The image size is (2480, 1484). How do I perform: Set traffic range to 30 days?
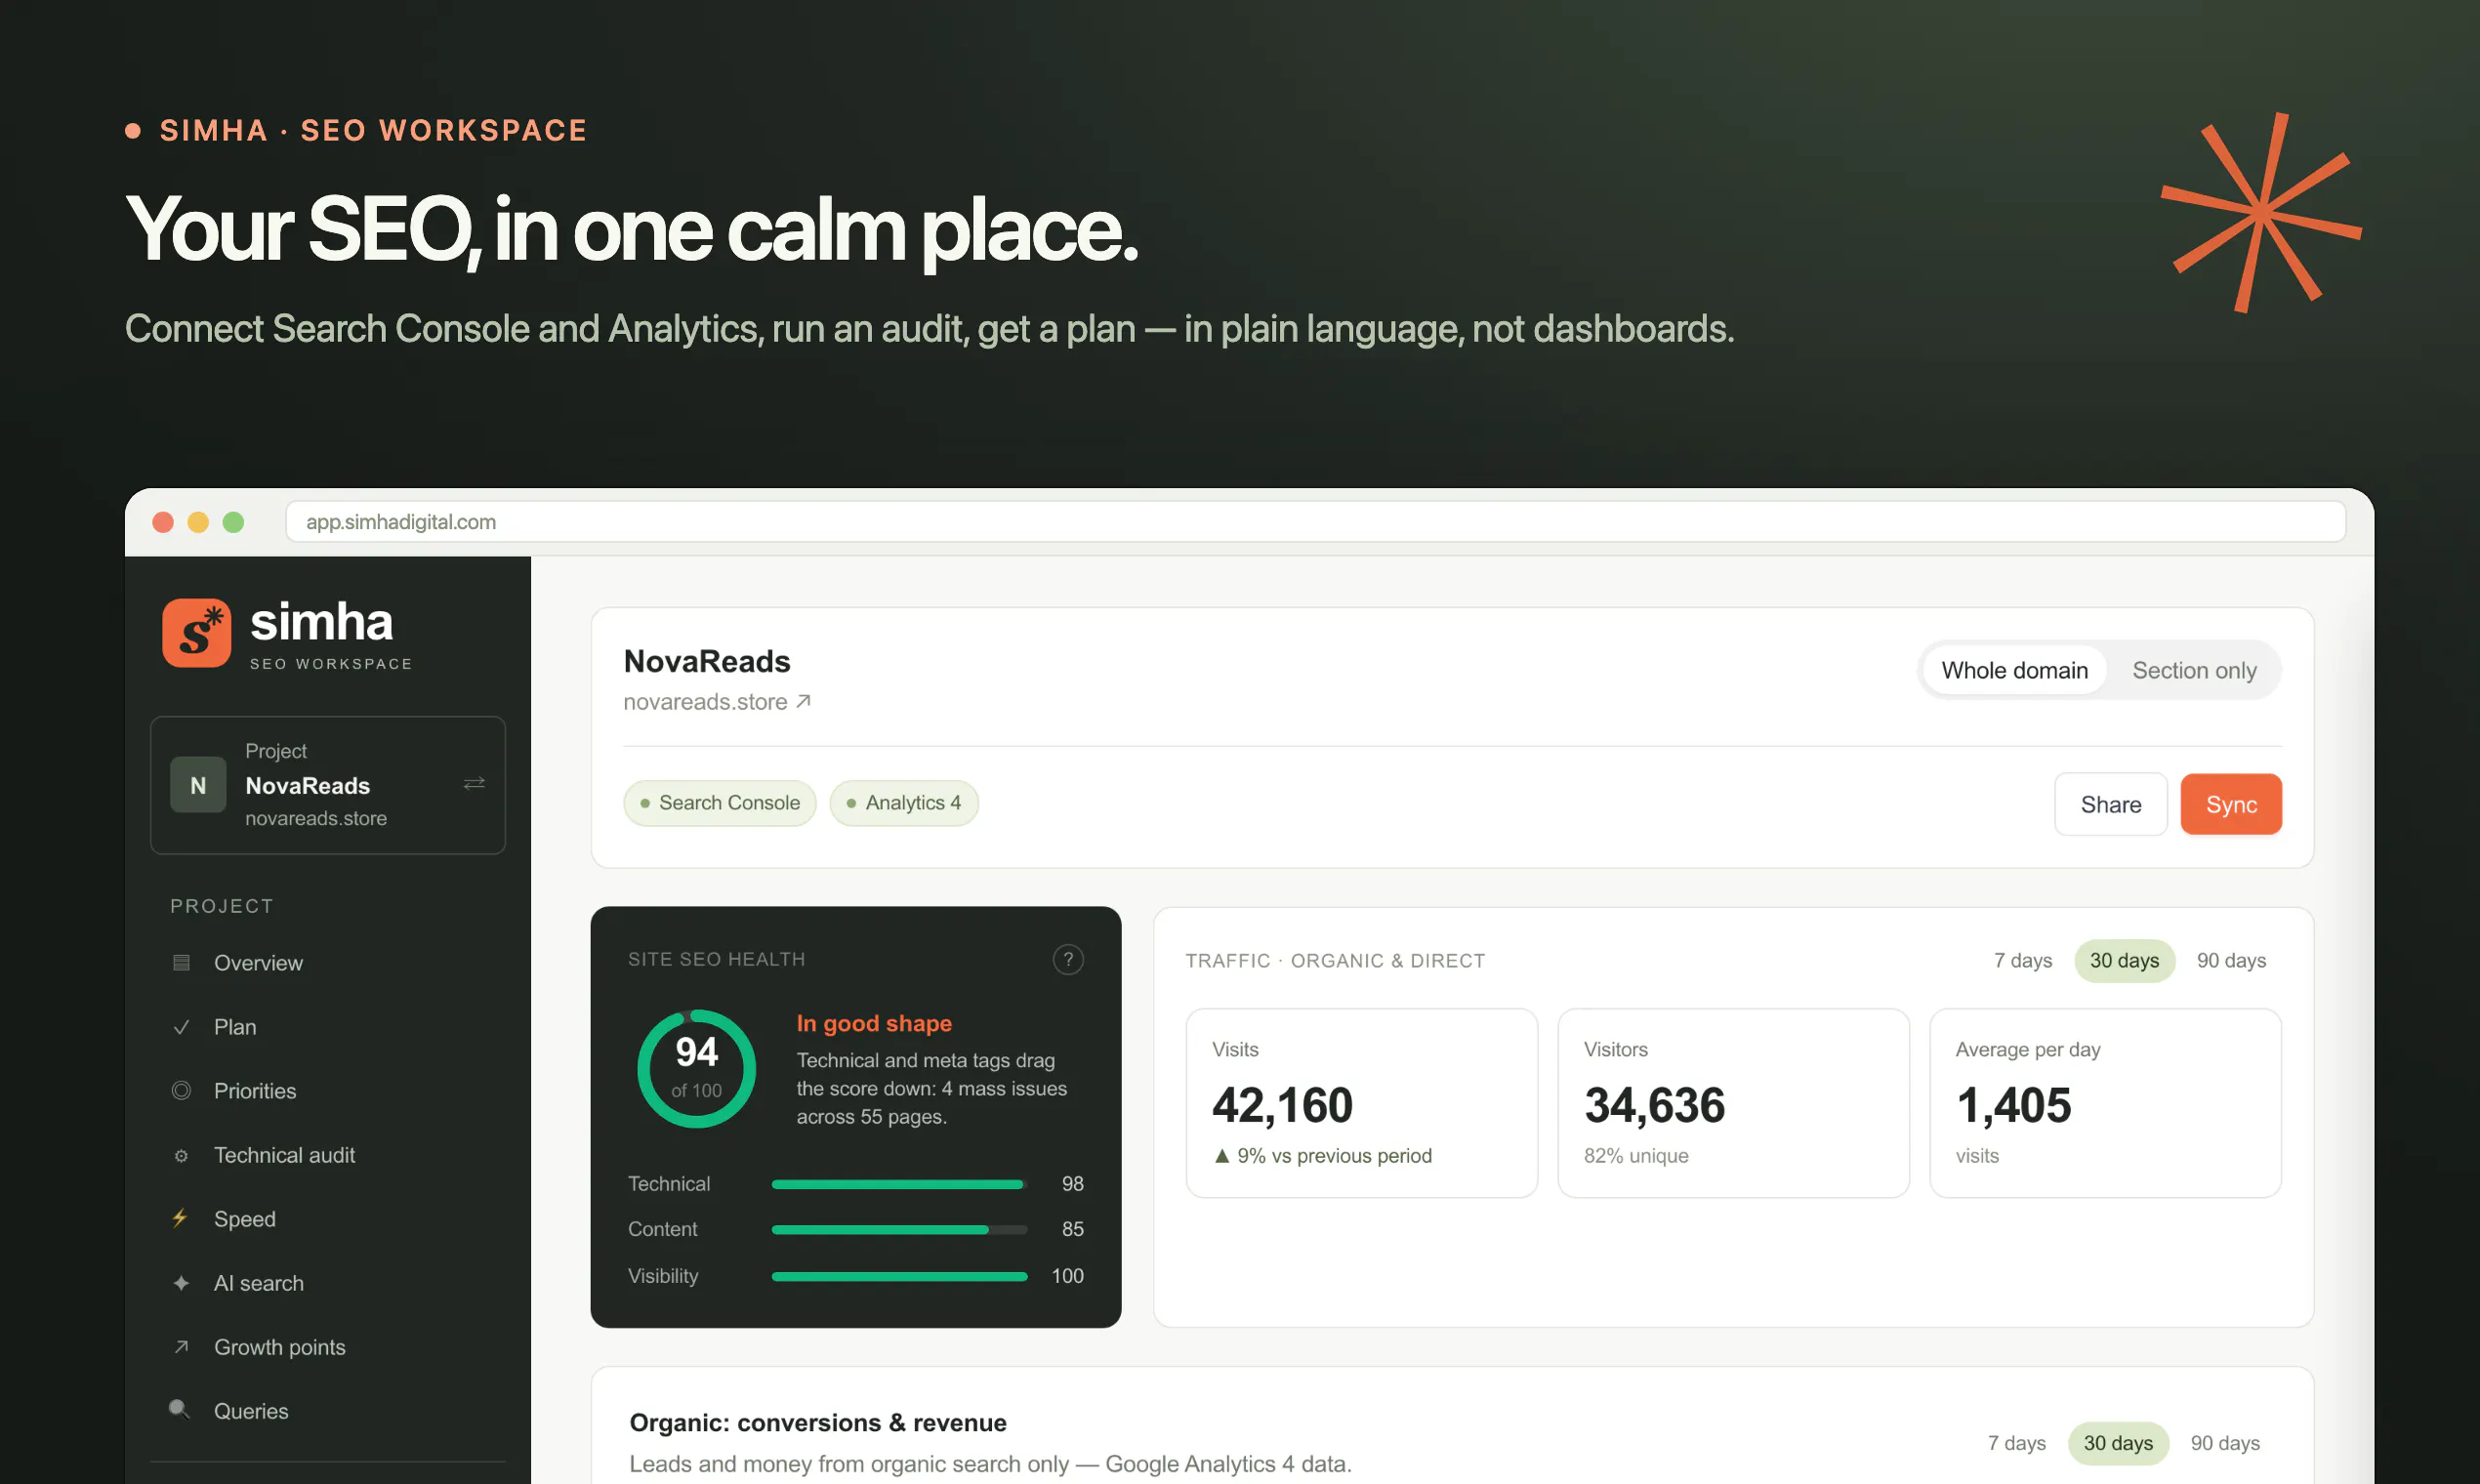tap(2124, 960)
